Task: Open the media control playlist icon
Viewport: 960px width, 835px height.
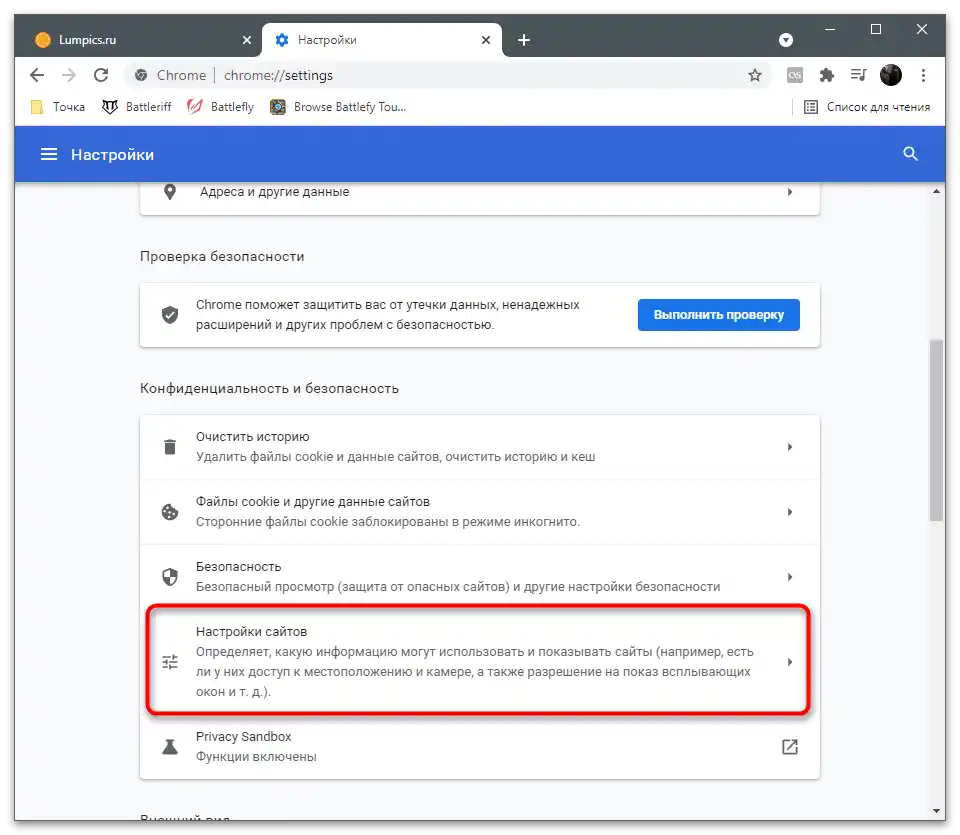Action: point(858,75)
